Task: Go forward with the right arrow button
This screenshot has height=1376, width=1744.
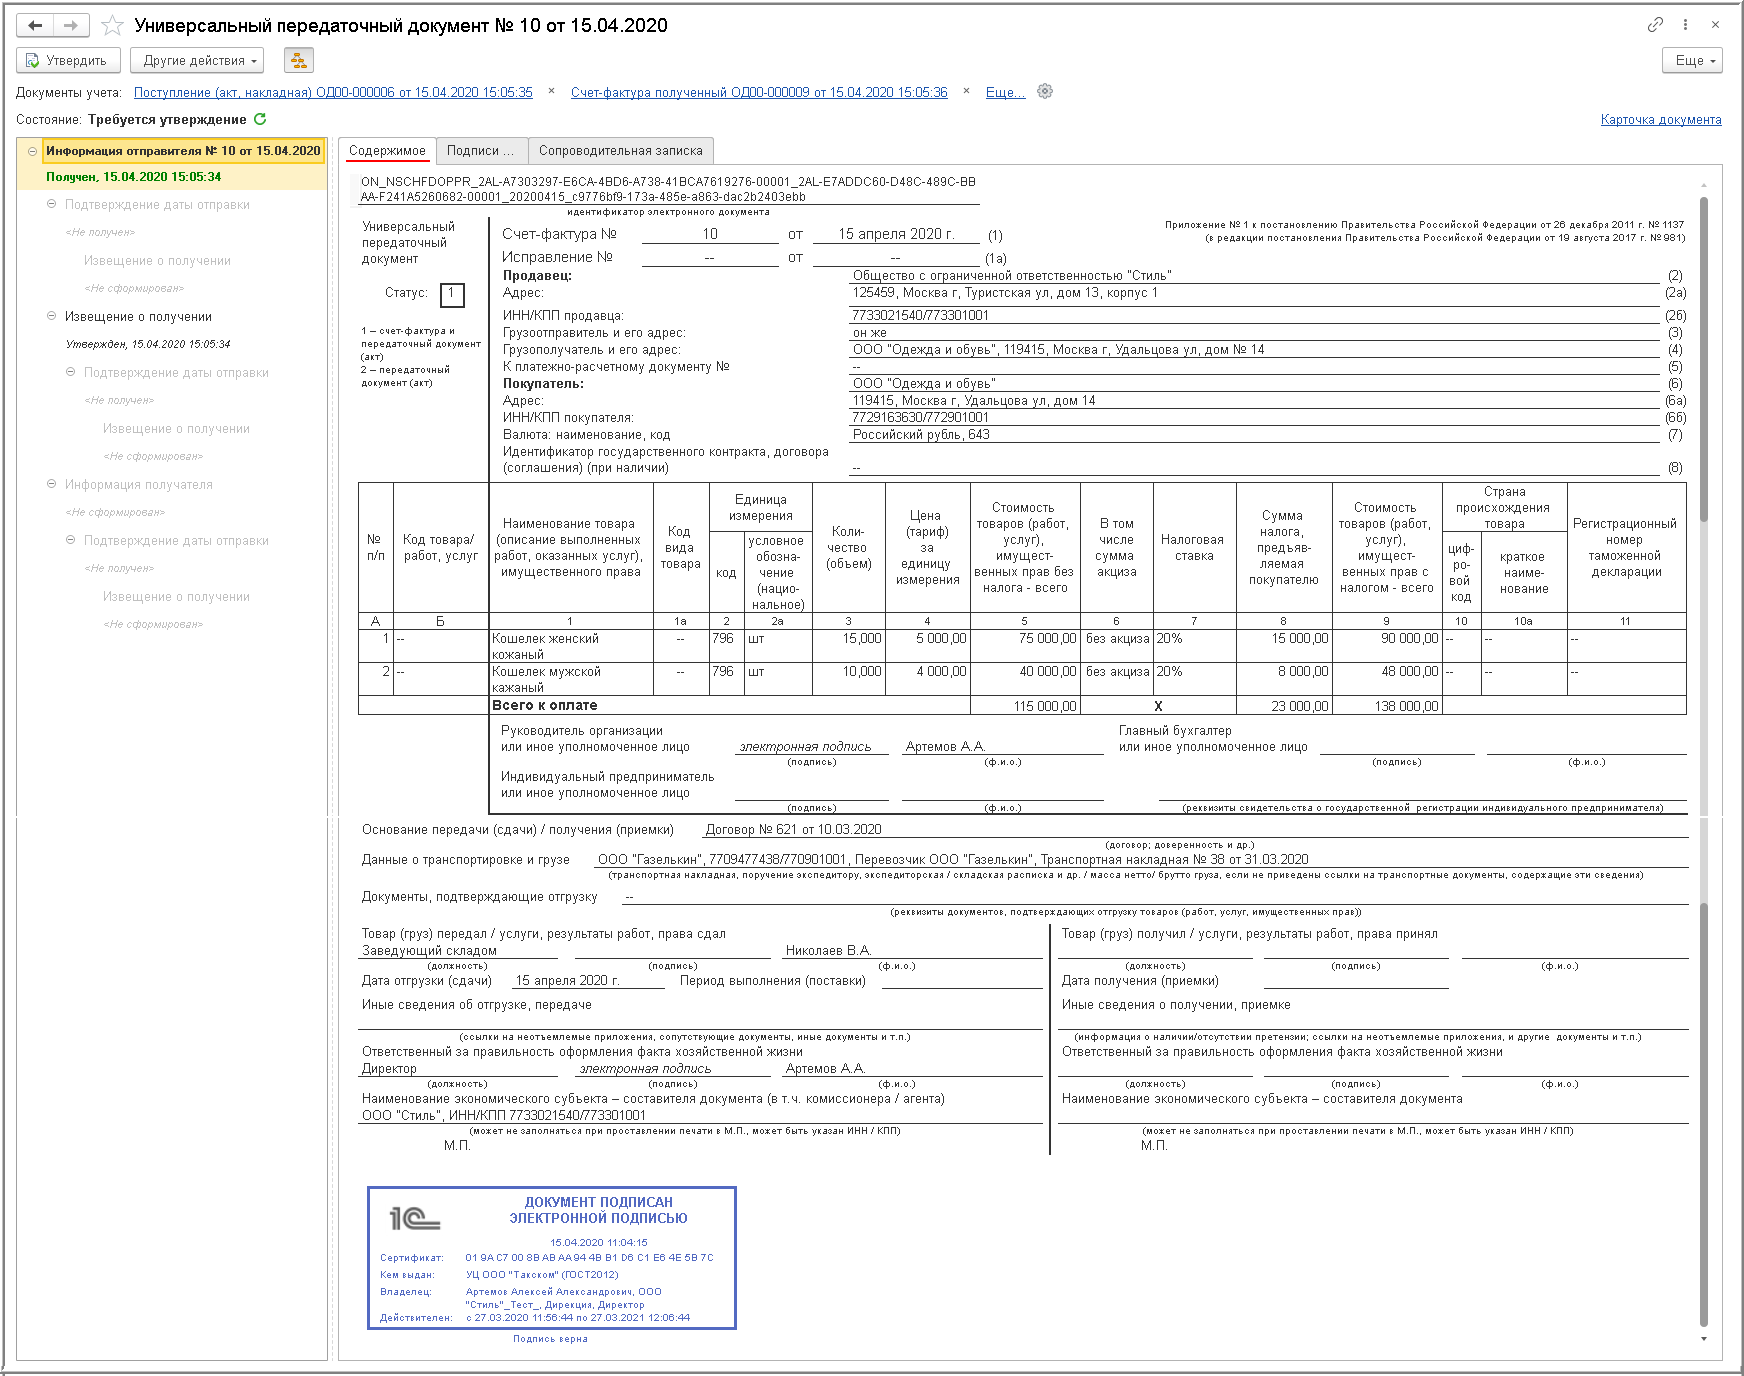Action: (71, 25)
